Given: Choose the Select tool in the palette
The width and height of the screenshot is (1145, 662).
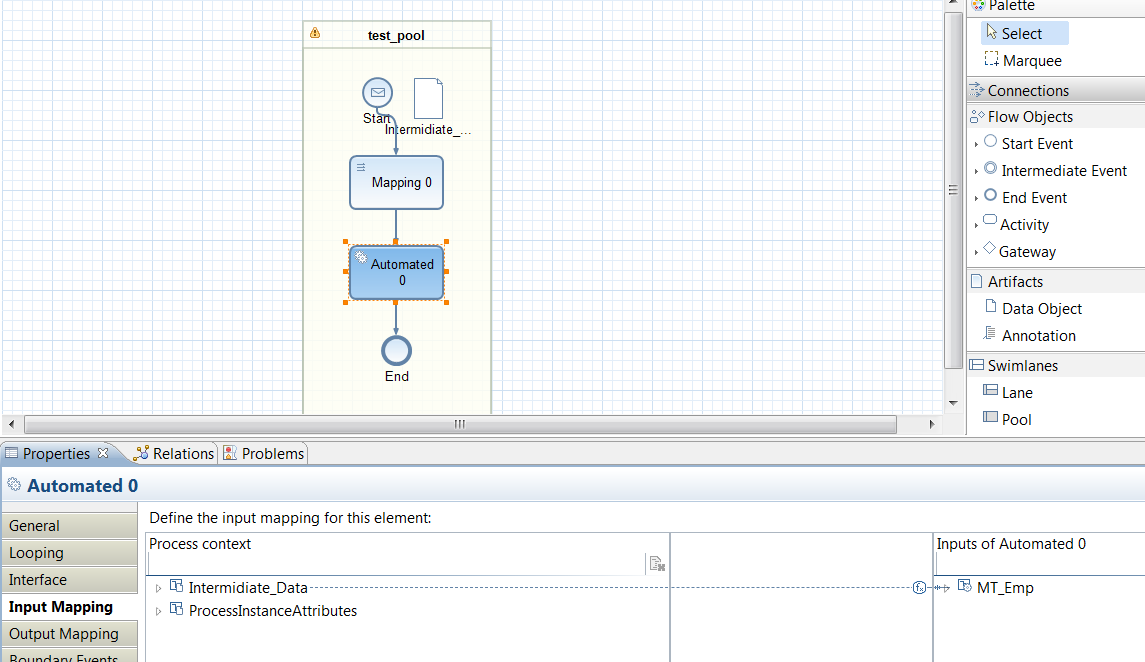Looking at the screenshot, I should (x=1025, y=34).
